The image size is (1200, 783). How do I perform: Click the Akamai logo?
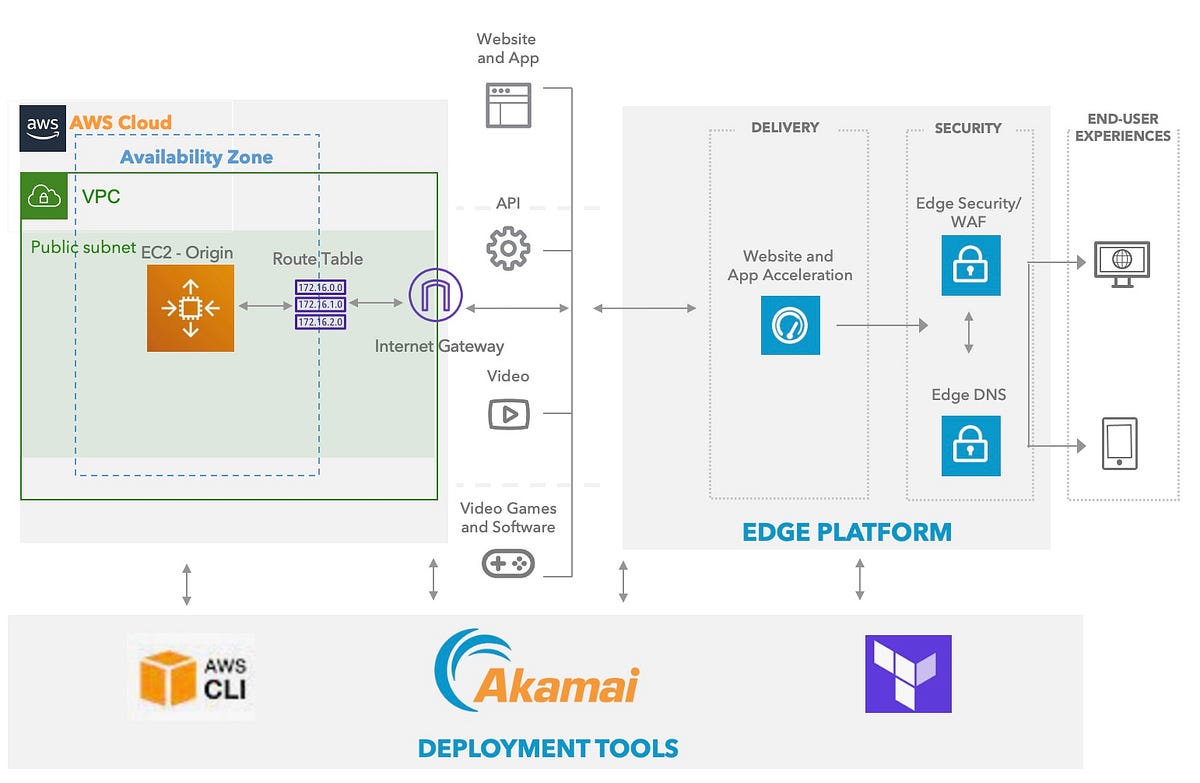(x=537, y=673)
